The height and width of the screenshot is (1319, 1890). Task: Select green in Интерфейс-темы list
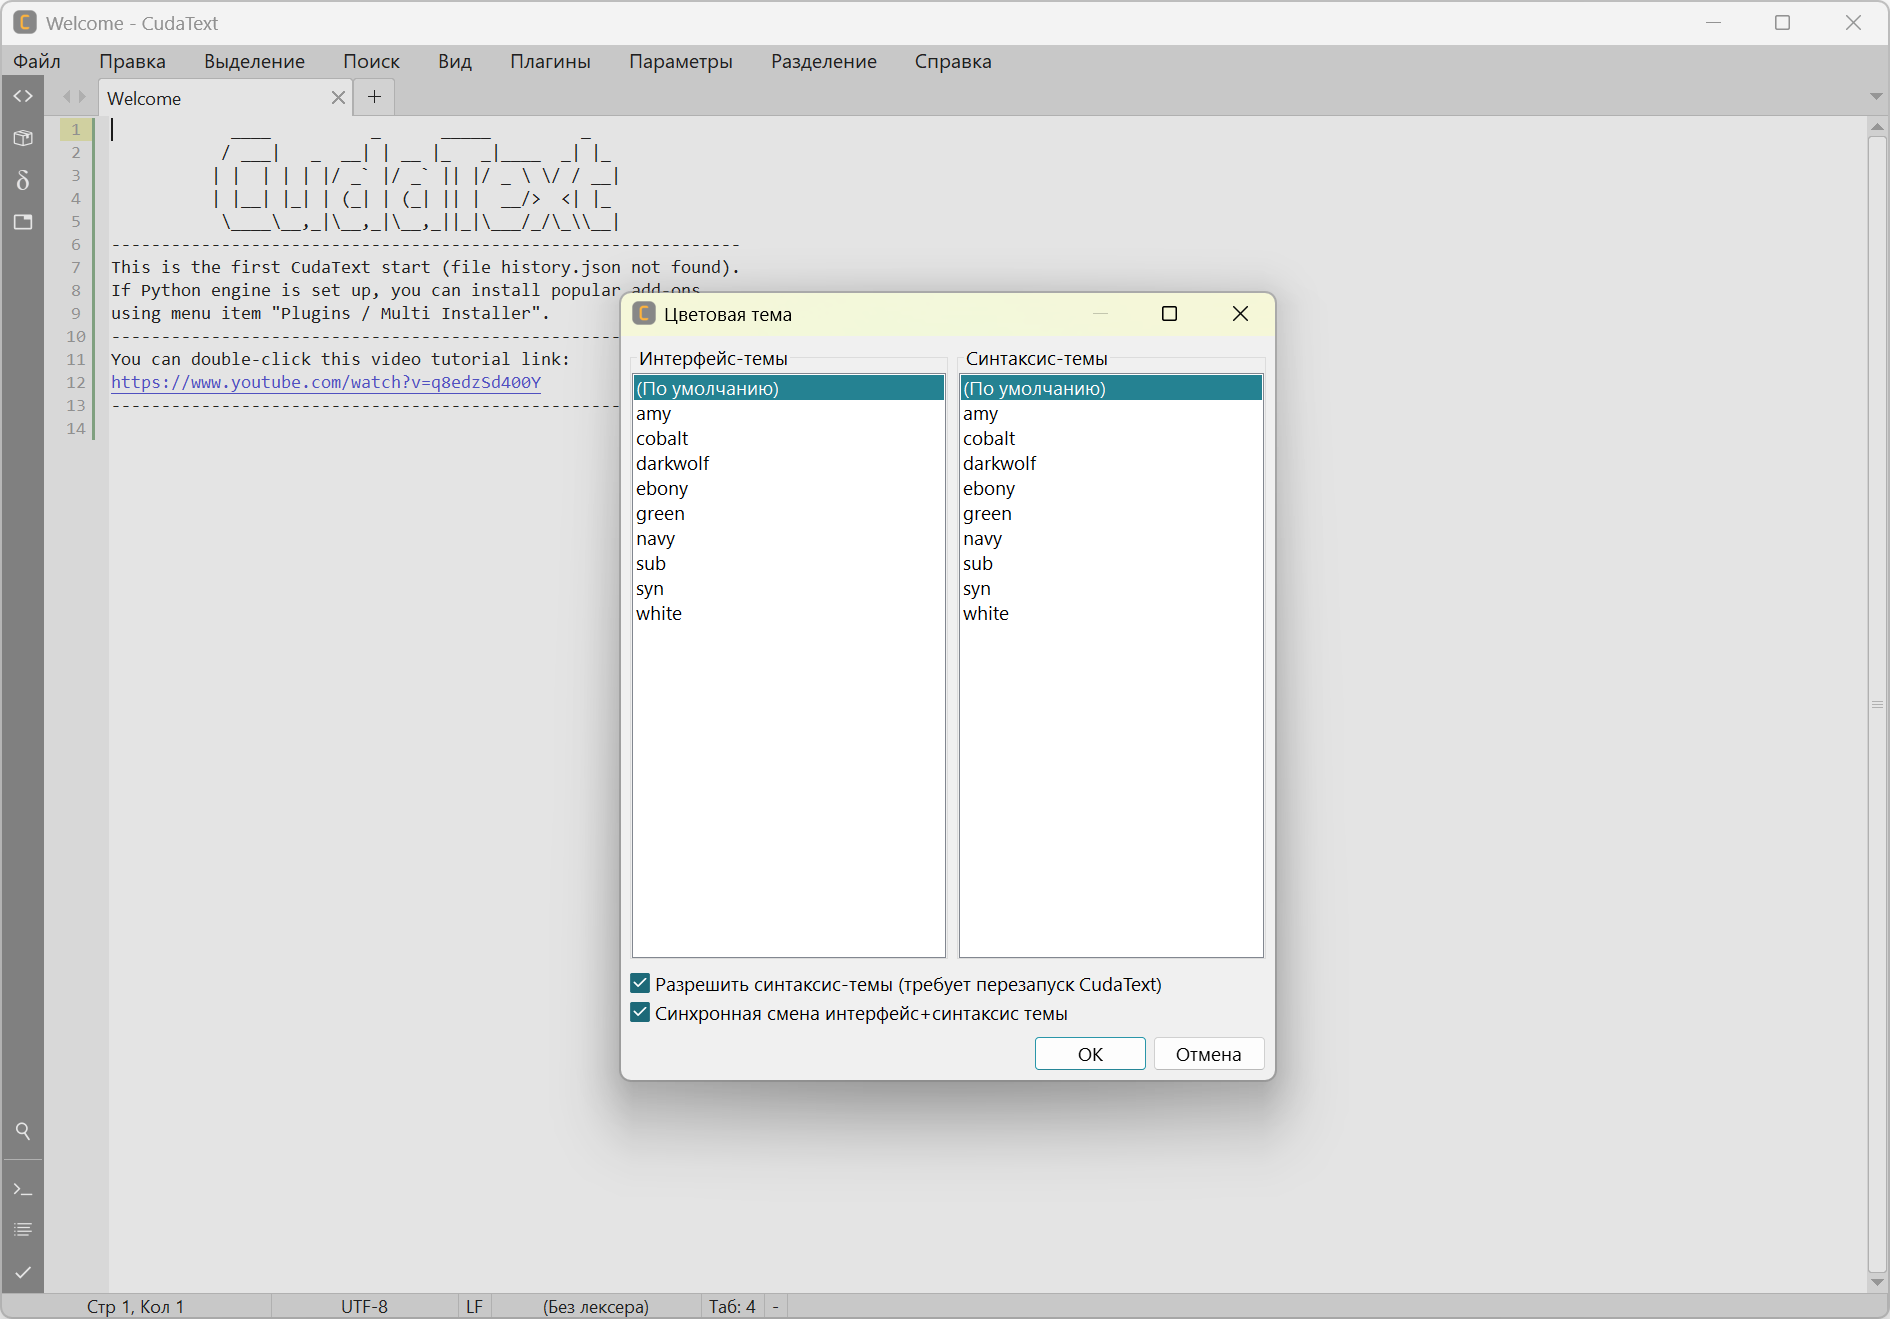[x=789, y=513]
